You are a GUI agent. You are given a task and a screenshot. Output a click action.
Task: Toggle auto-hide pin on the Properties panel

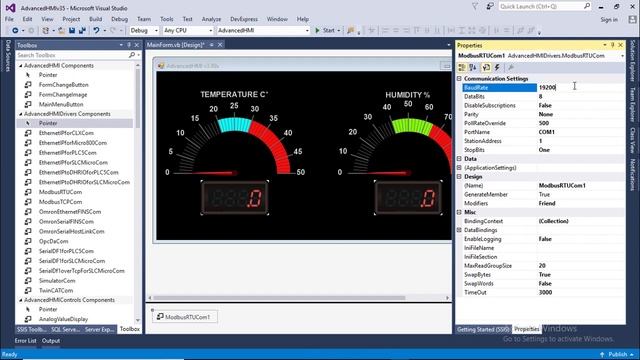coord(613,45)
